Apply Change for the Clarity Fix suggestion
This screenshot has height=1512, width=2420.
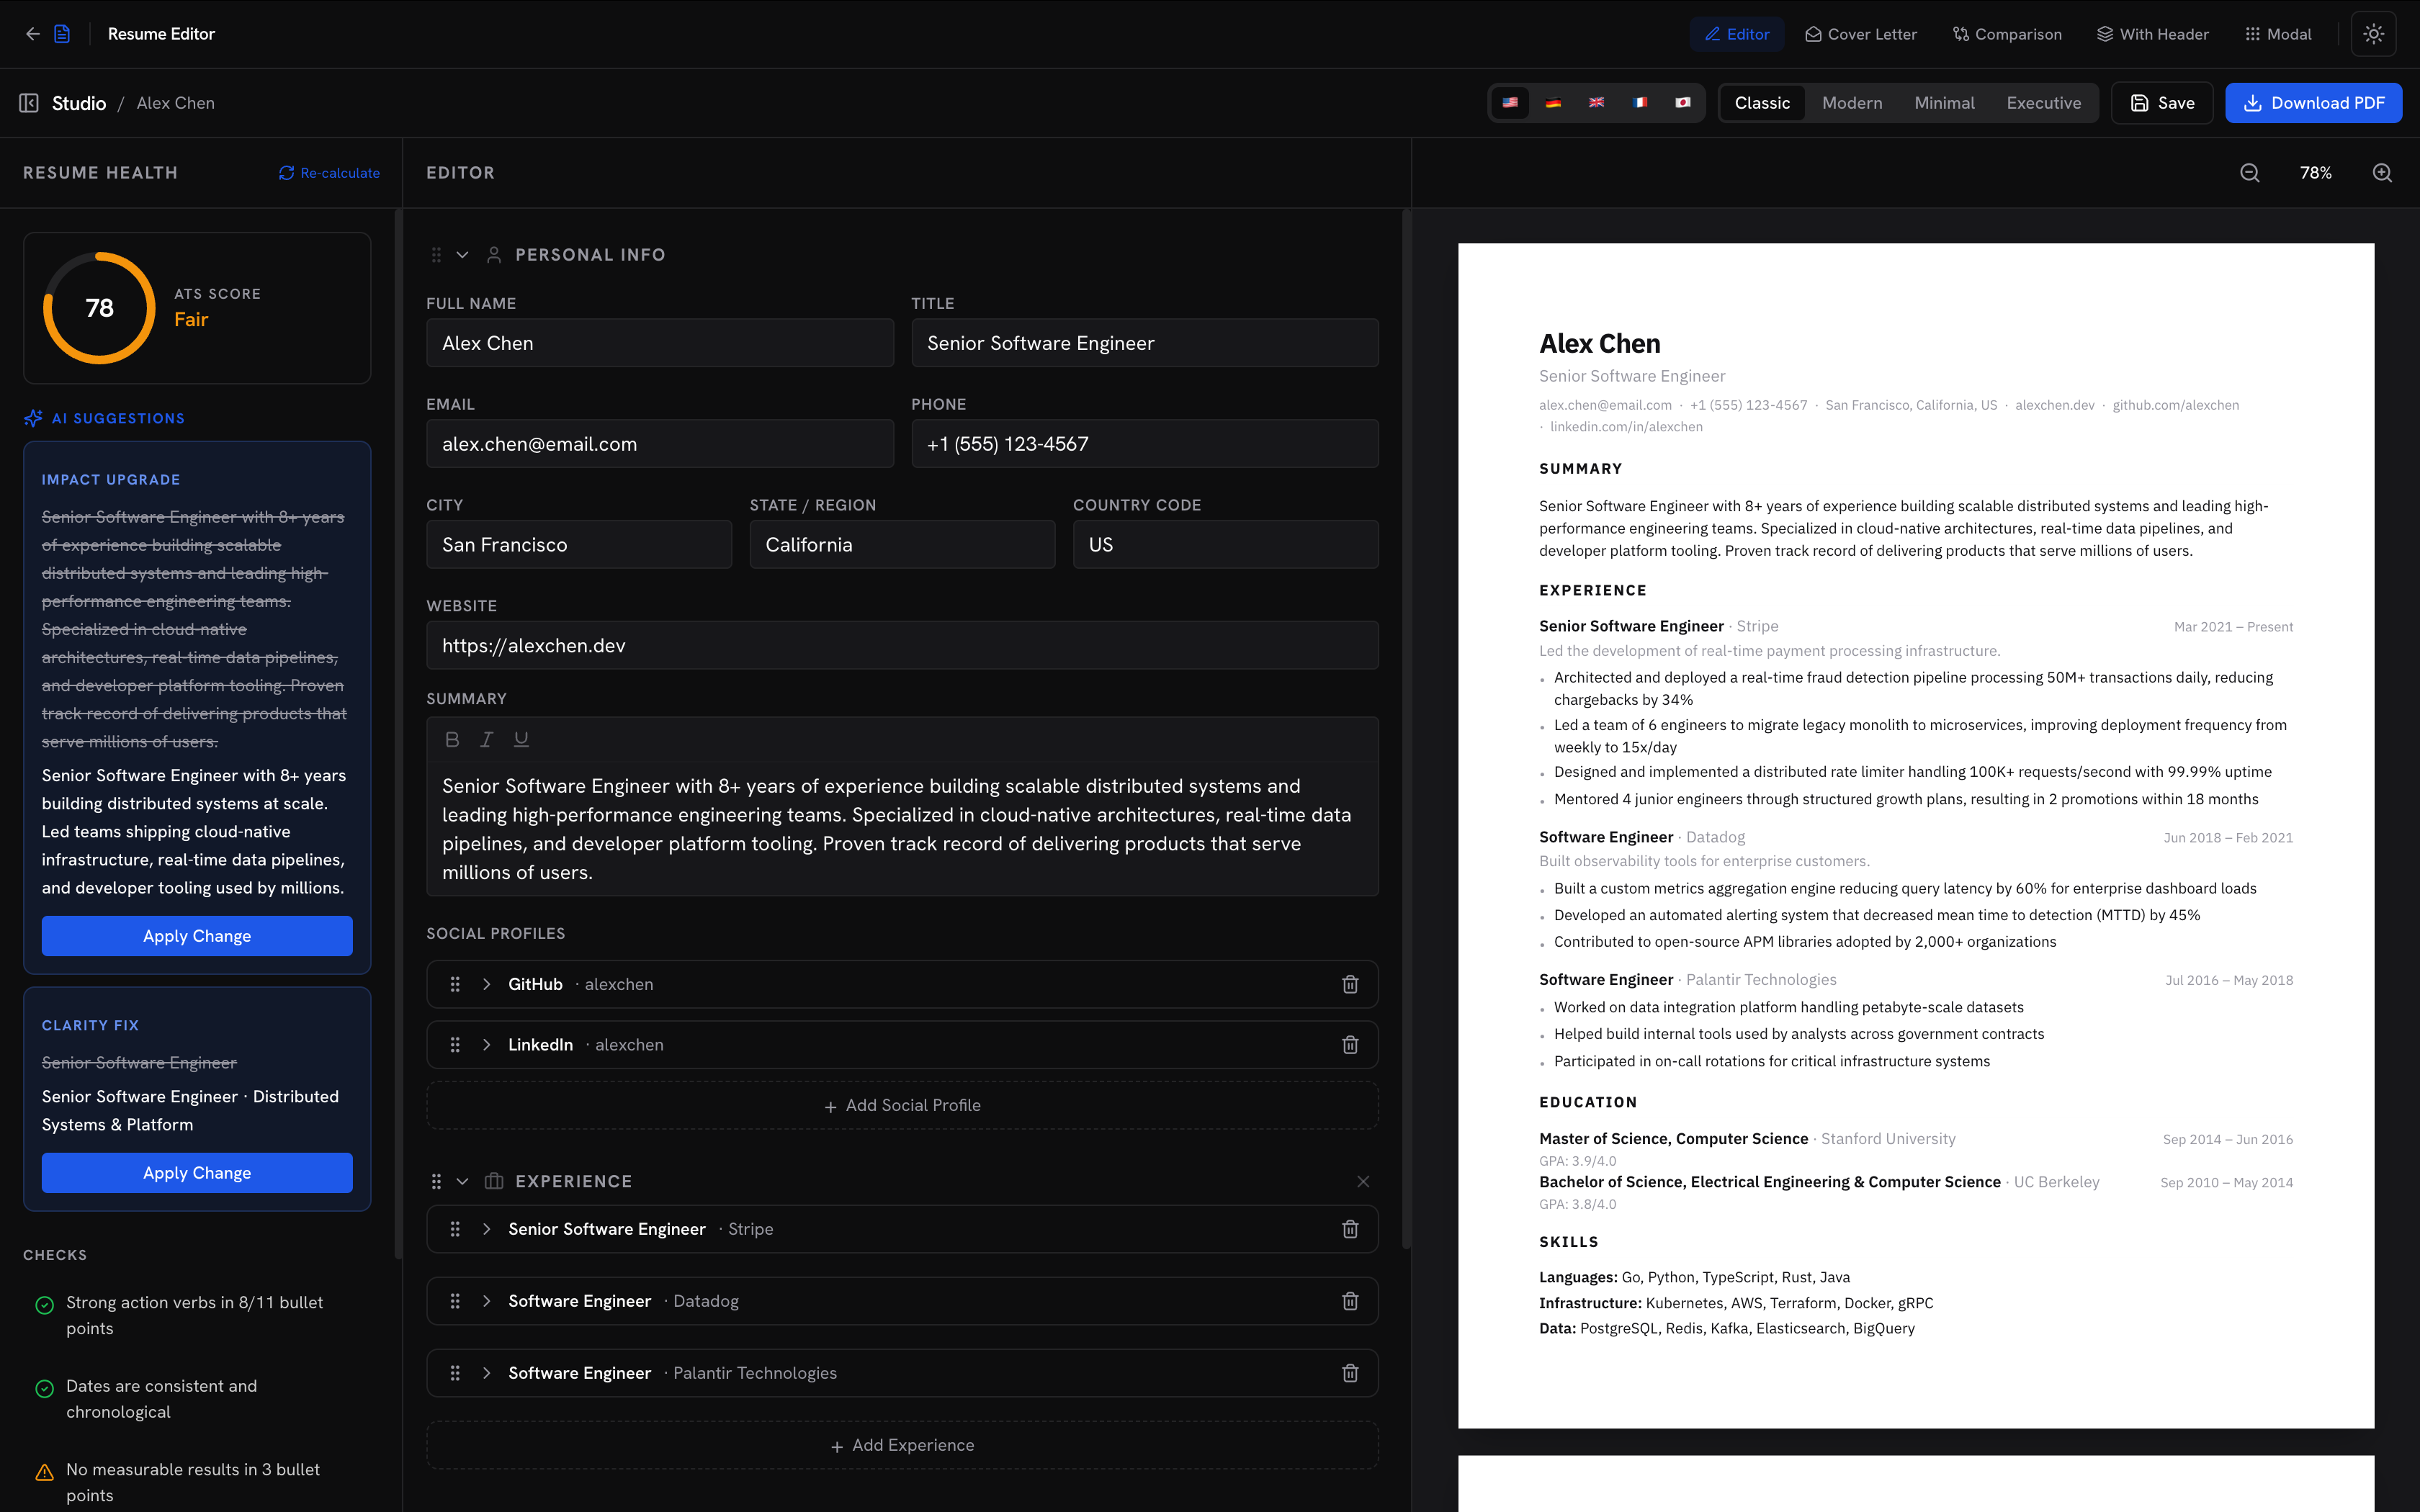click(196, 1172)
